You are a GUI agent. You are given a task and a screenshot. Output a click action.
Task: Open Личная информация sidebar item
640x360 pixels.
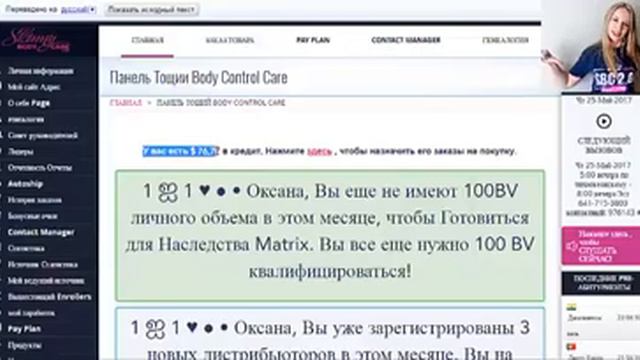pos(41,71)
